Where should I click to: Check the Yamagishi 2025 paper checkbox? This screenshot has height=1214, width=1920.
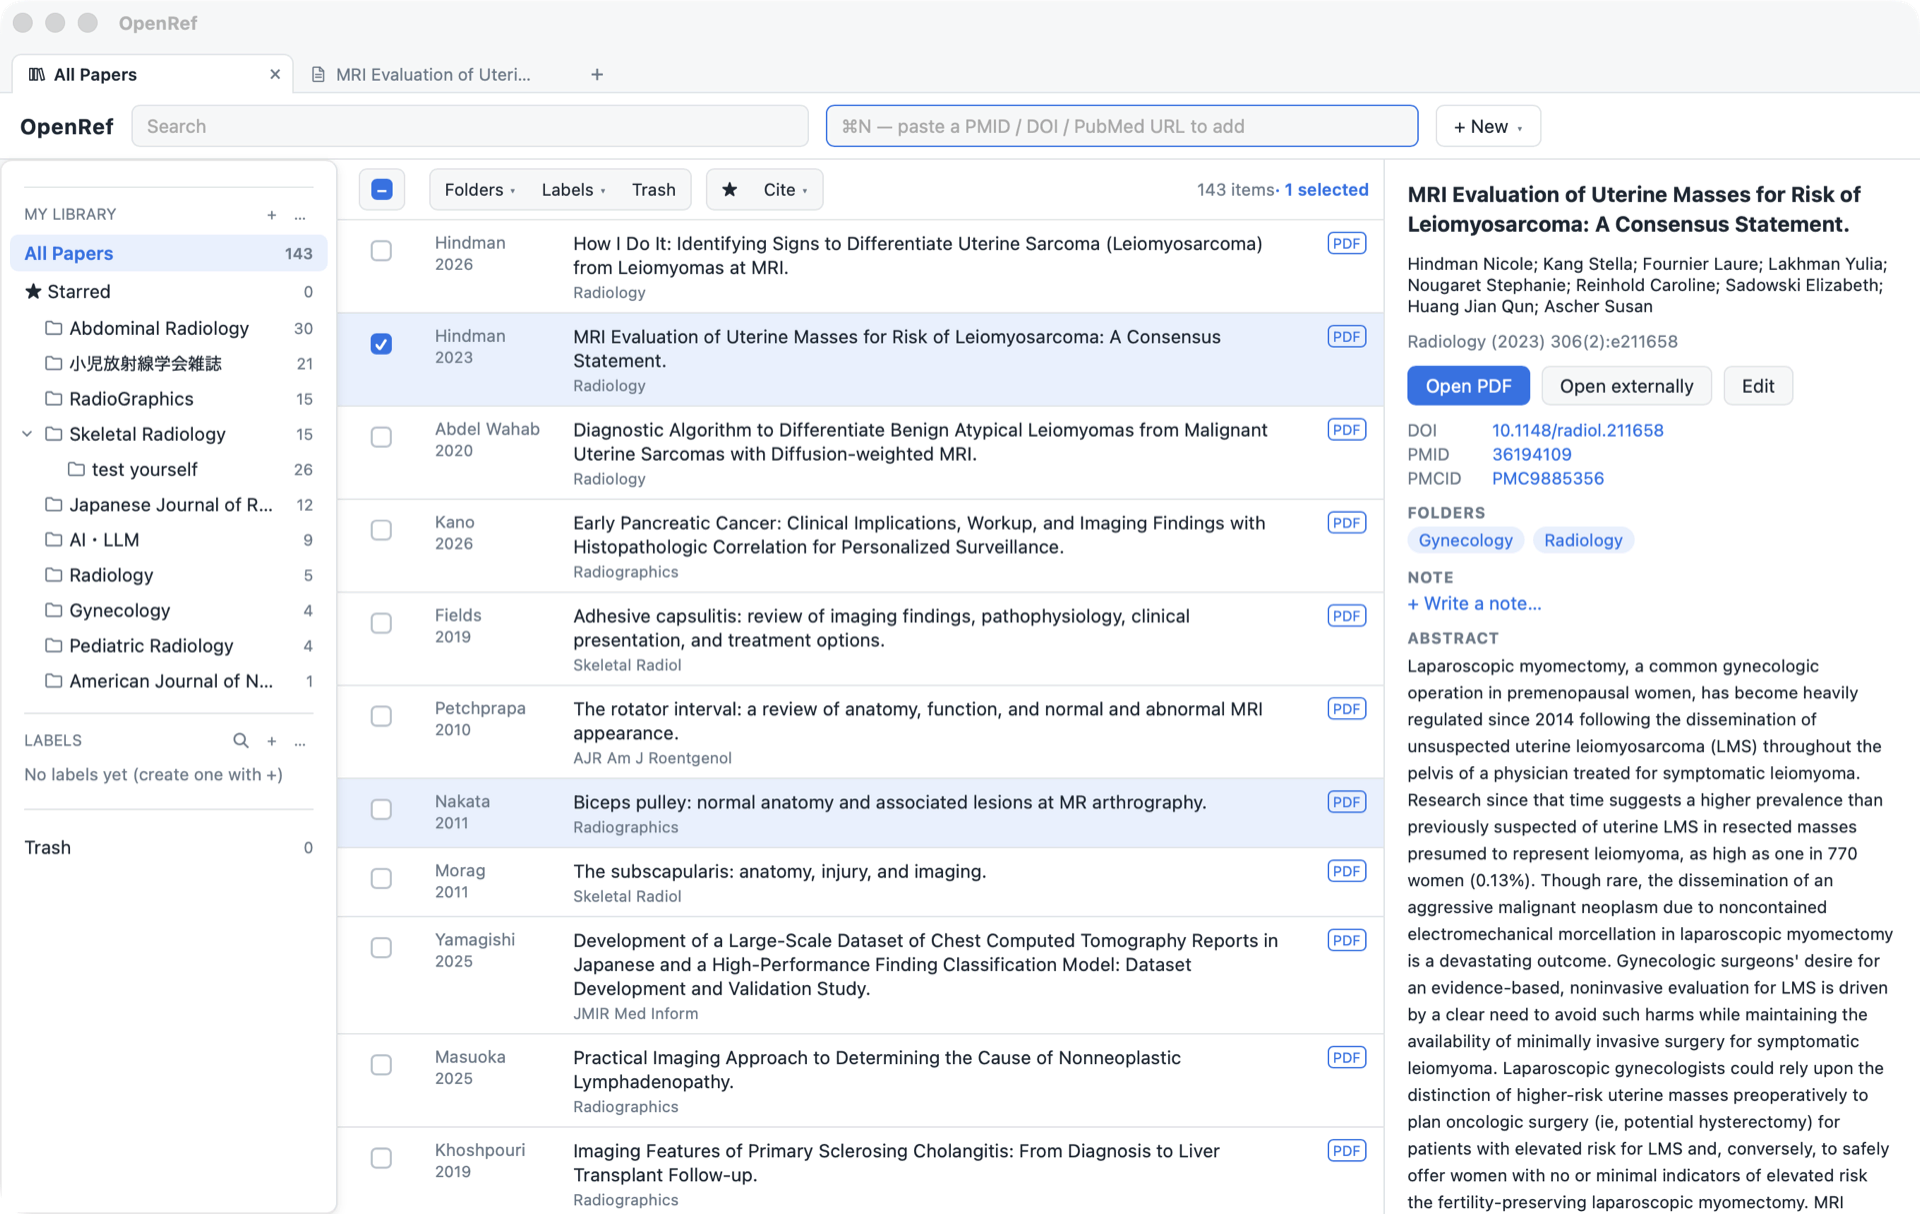(x=381, y=948)
